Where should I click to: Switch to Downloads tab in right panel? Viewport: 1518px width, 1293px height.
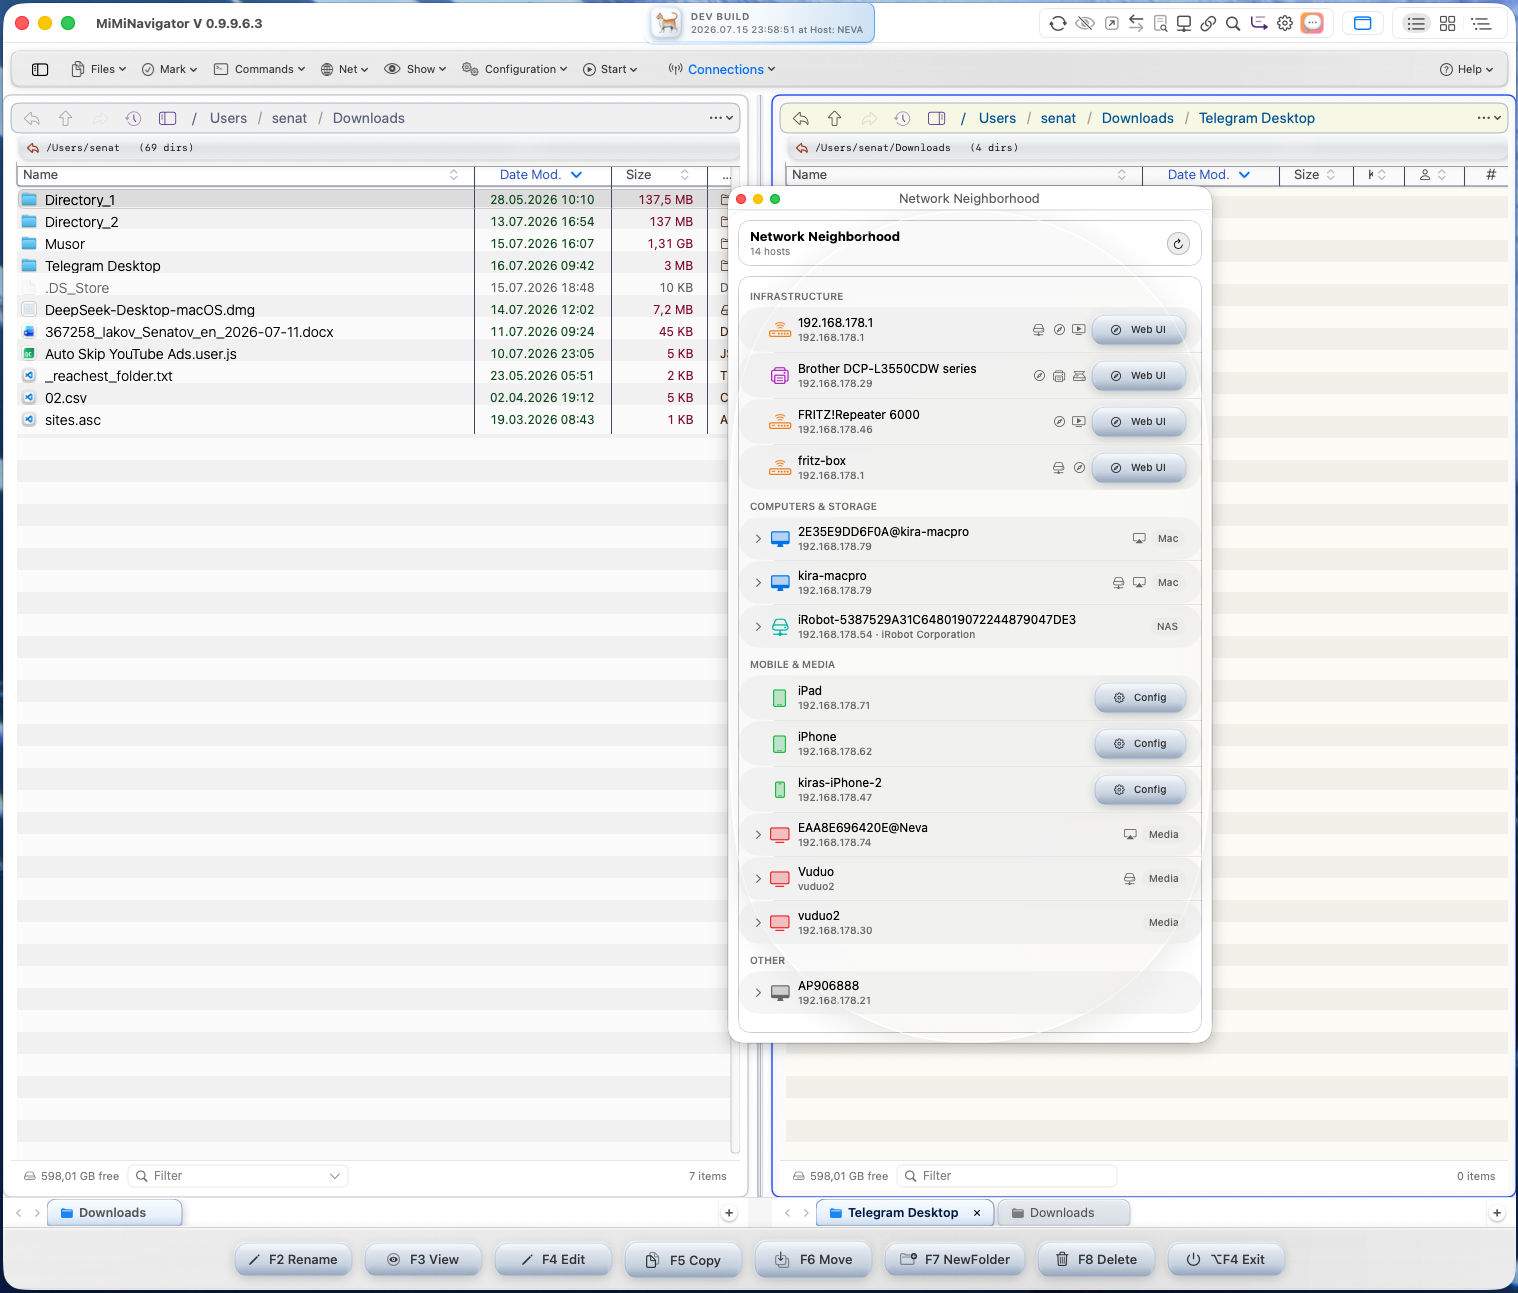click(1062, 1213)
